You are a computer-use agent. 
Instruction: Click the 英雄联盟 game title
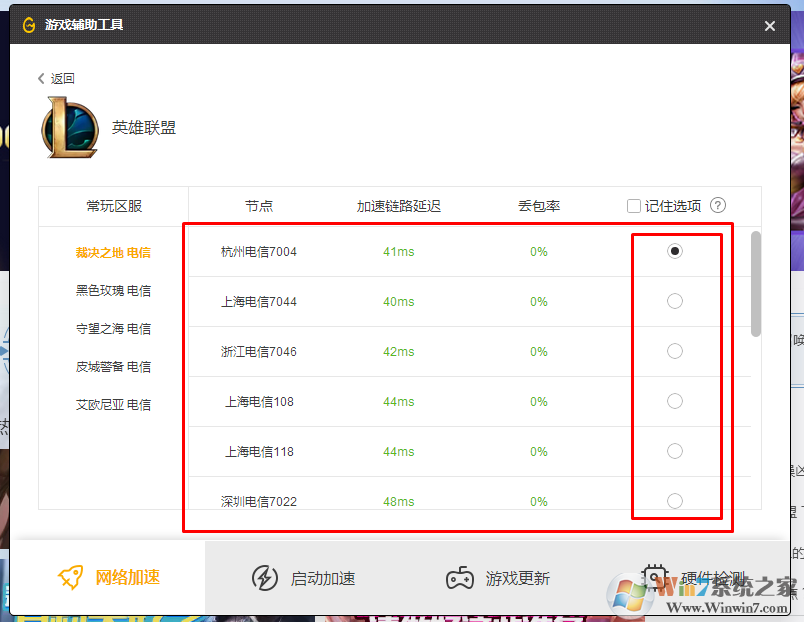click(x=144, y=128)
